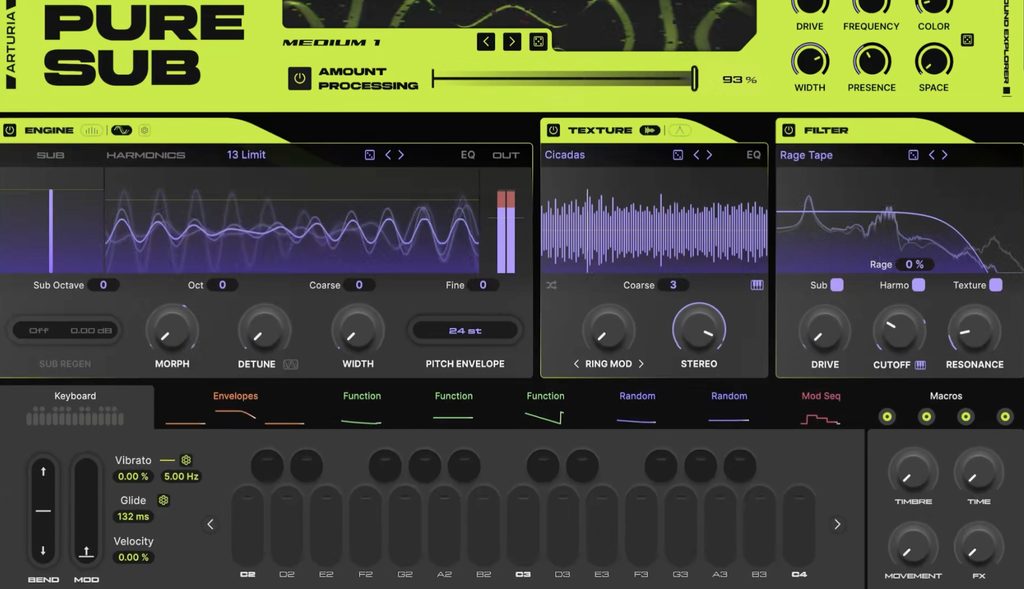Viewport: 1024px width, 589px height.
Task: Click the Sub Octave value field
Action: 103,285
